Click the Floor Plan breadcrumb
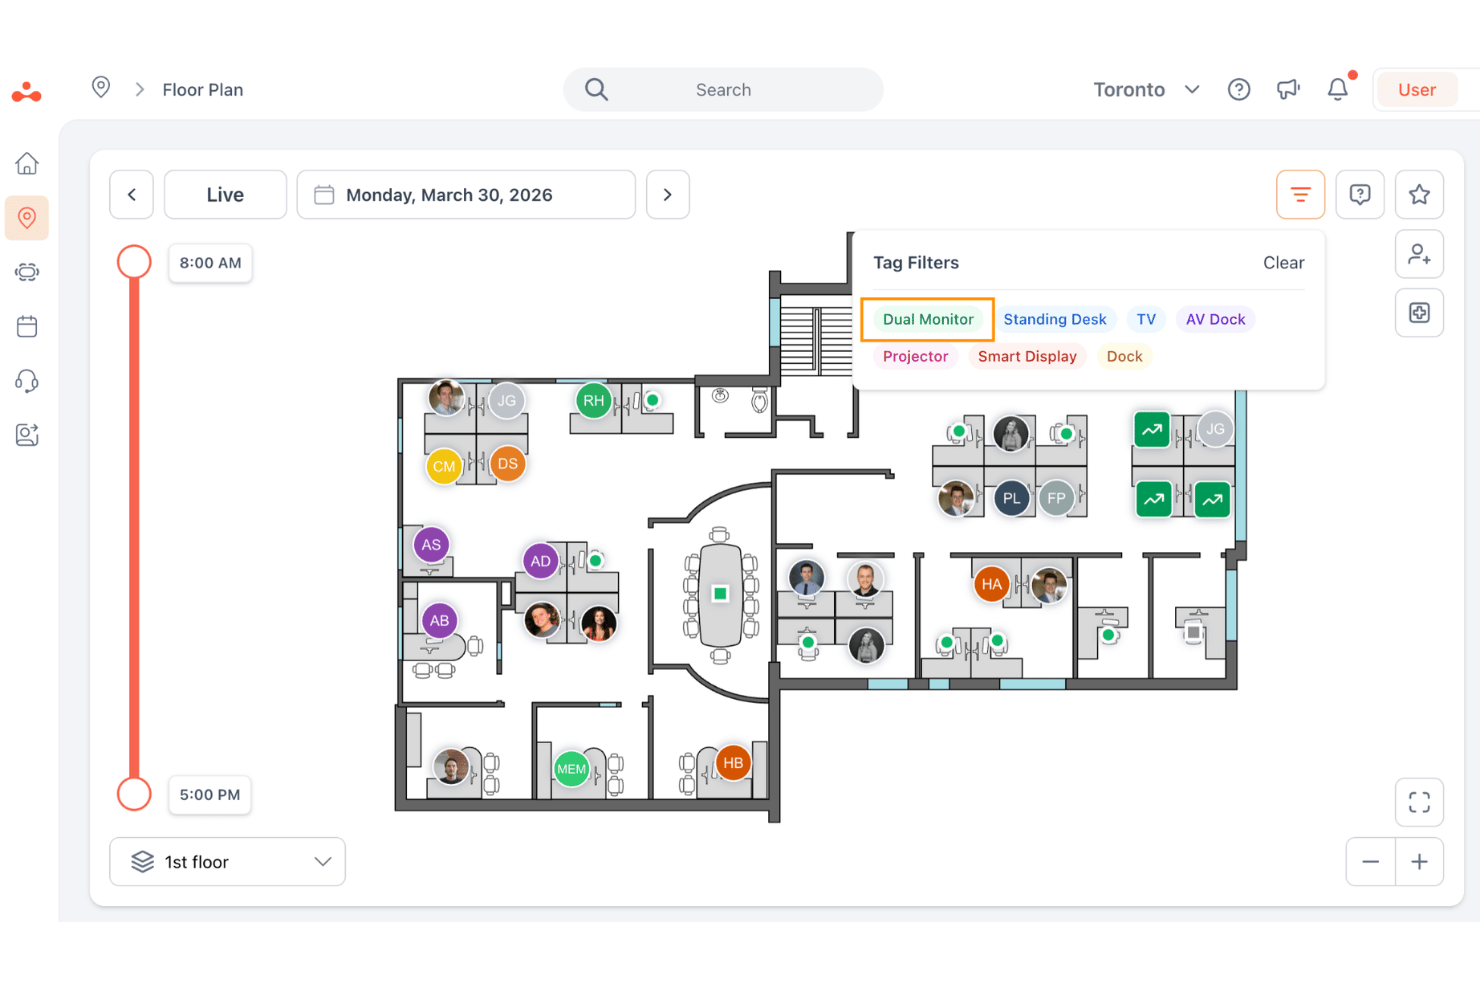Viewport: 1480px width, 987px height. point(203,90)
